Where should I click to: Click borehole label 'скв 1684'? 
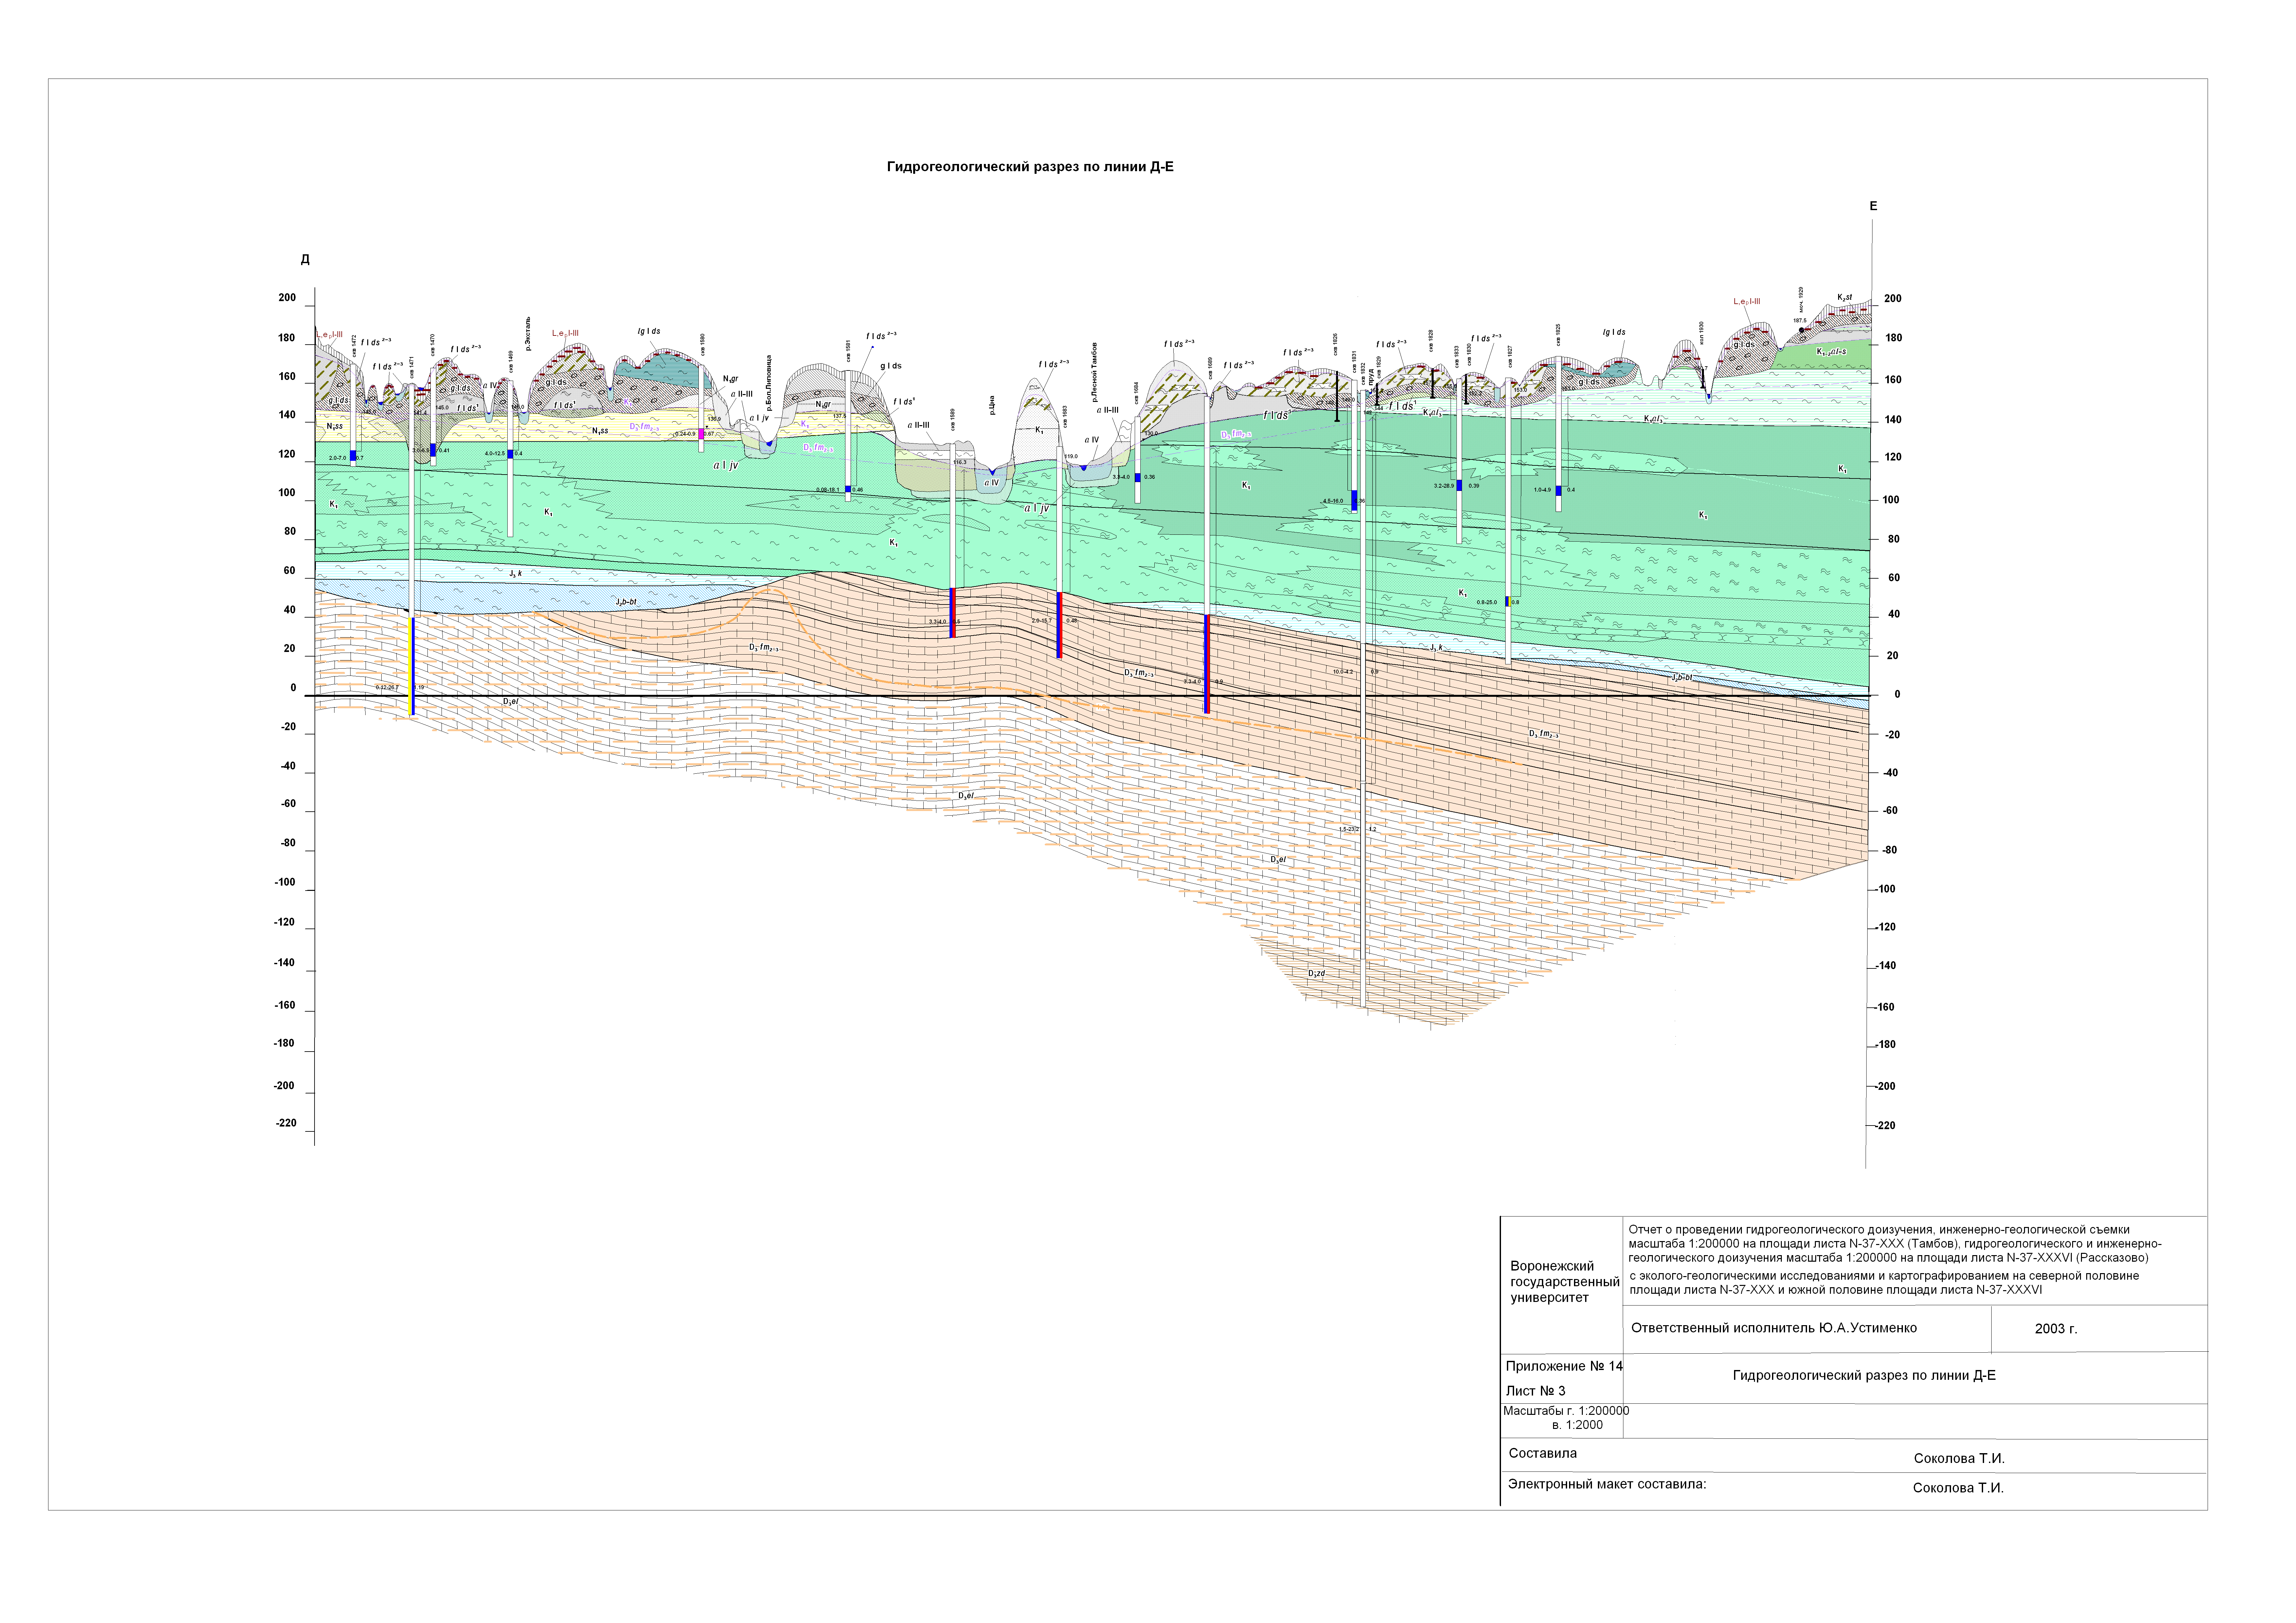tap(1136, 393)
